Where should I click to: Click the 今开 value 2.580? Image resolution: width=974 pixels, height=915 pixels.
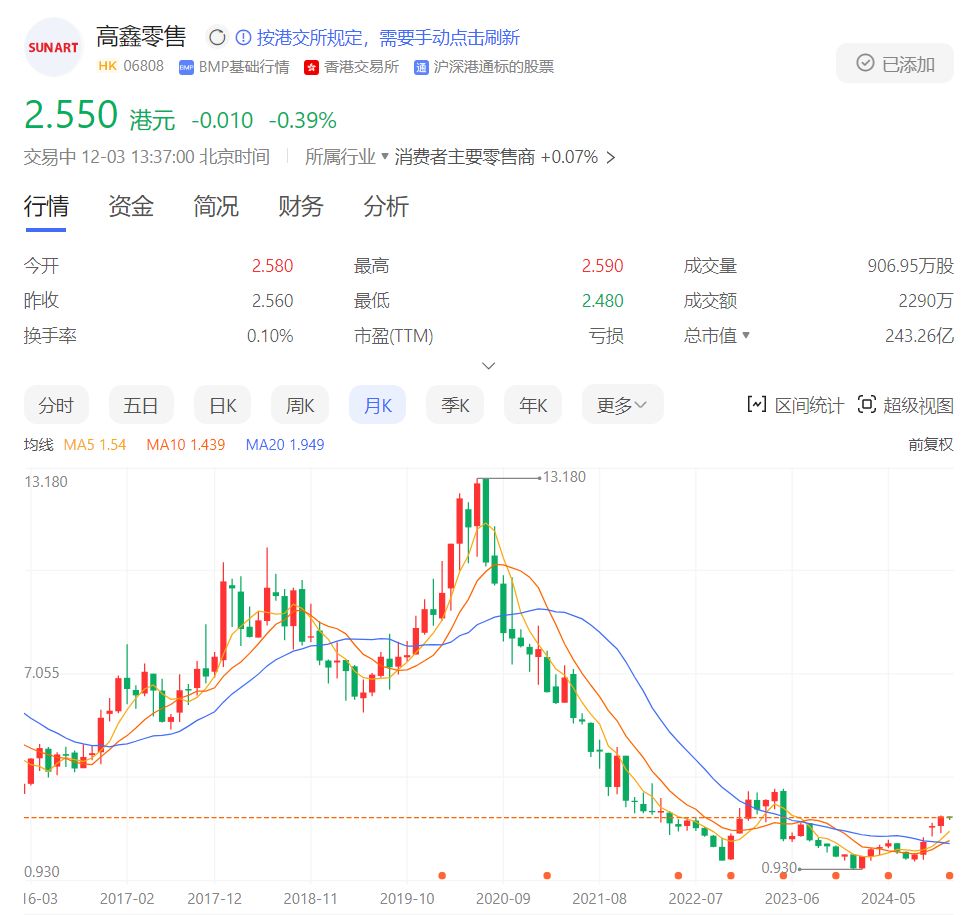tap(272, 266)
